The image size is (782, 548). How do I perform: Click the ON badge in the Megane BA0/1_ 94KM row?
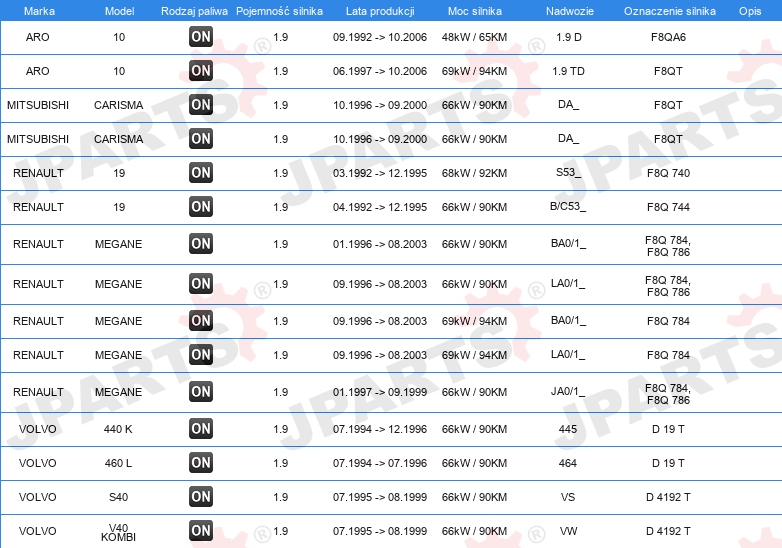[201, 321]
